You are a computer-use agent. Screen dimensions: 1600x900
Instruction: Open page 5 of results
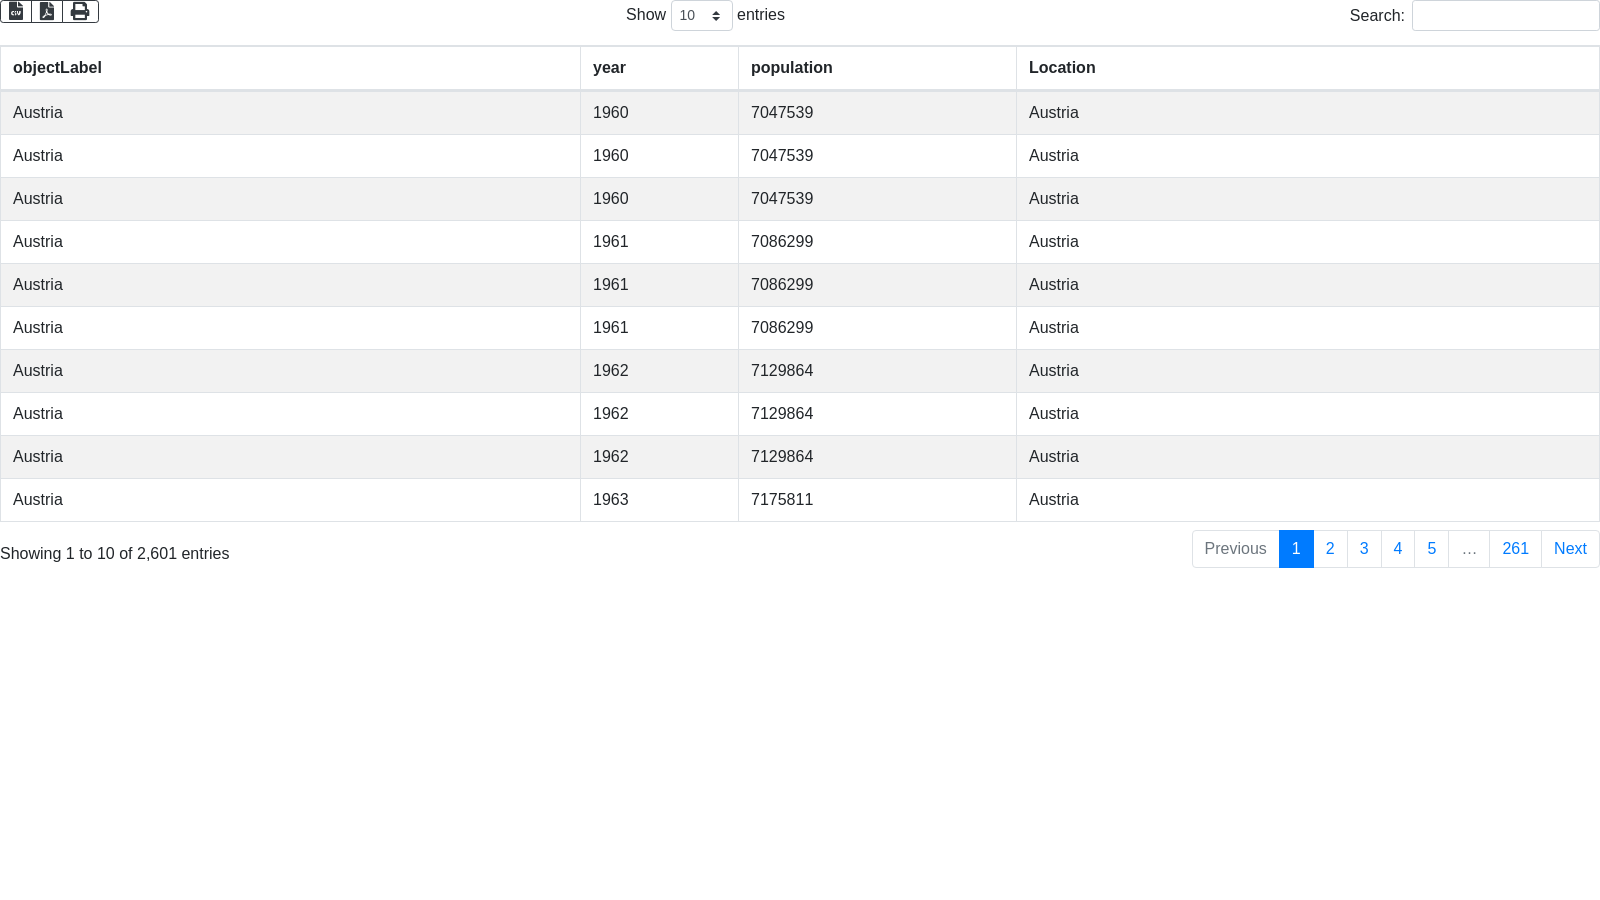(x=1432, y=549)
